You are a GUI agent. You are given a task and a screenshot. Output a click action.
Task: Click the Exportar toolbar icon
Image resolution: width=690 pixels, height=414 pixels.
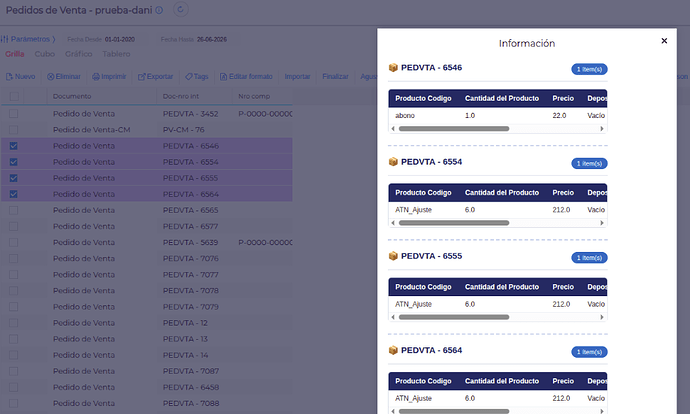pyautogui.click(x=141, y=77)
